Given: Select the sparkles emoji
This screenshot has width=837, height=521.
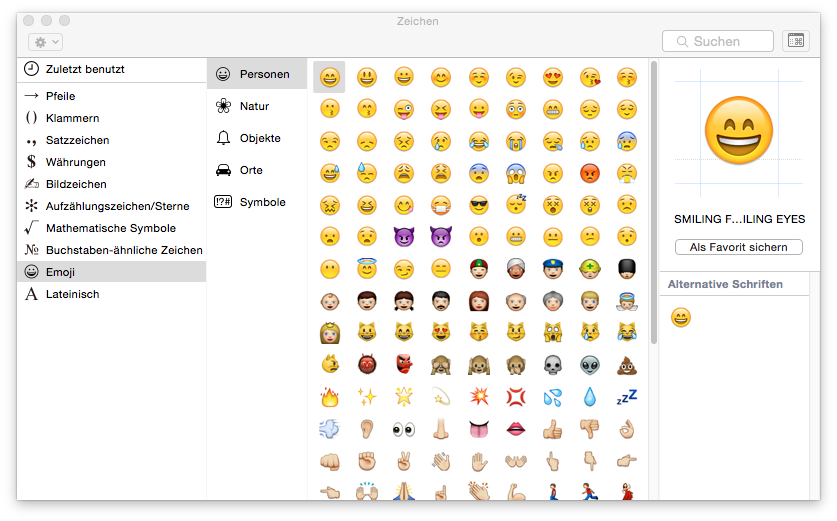Looking at the screenshot, I should coord(367,397).
